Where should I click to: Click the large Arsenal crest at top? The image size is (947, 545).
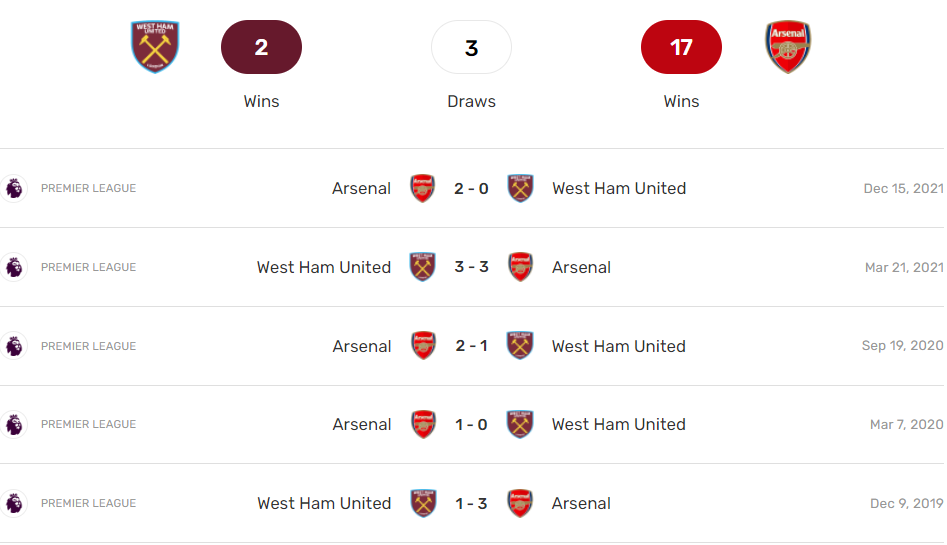click(788, 47)
